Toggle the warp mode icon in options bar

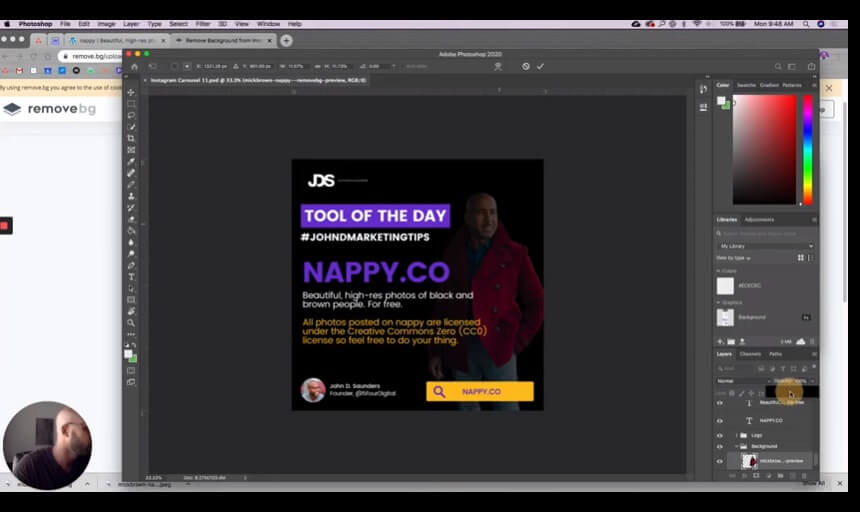[x=498, y=66]
